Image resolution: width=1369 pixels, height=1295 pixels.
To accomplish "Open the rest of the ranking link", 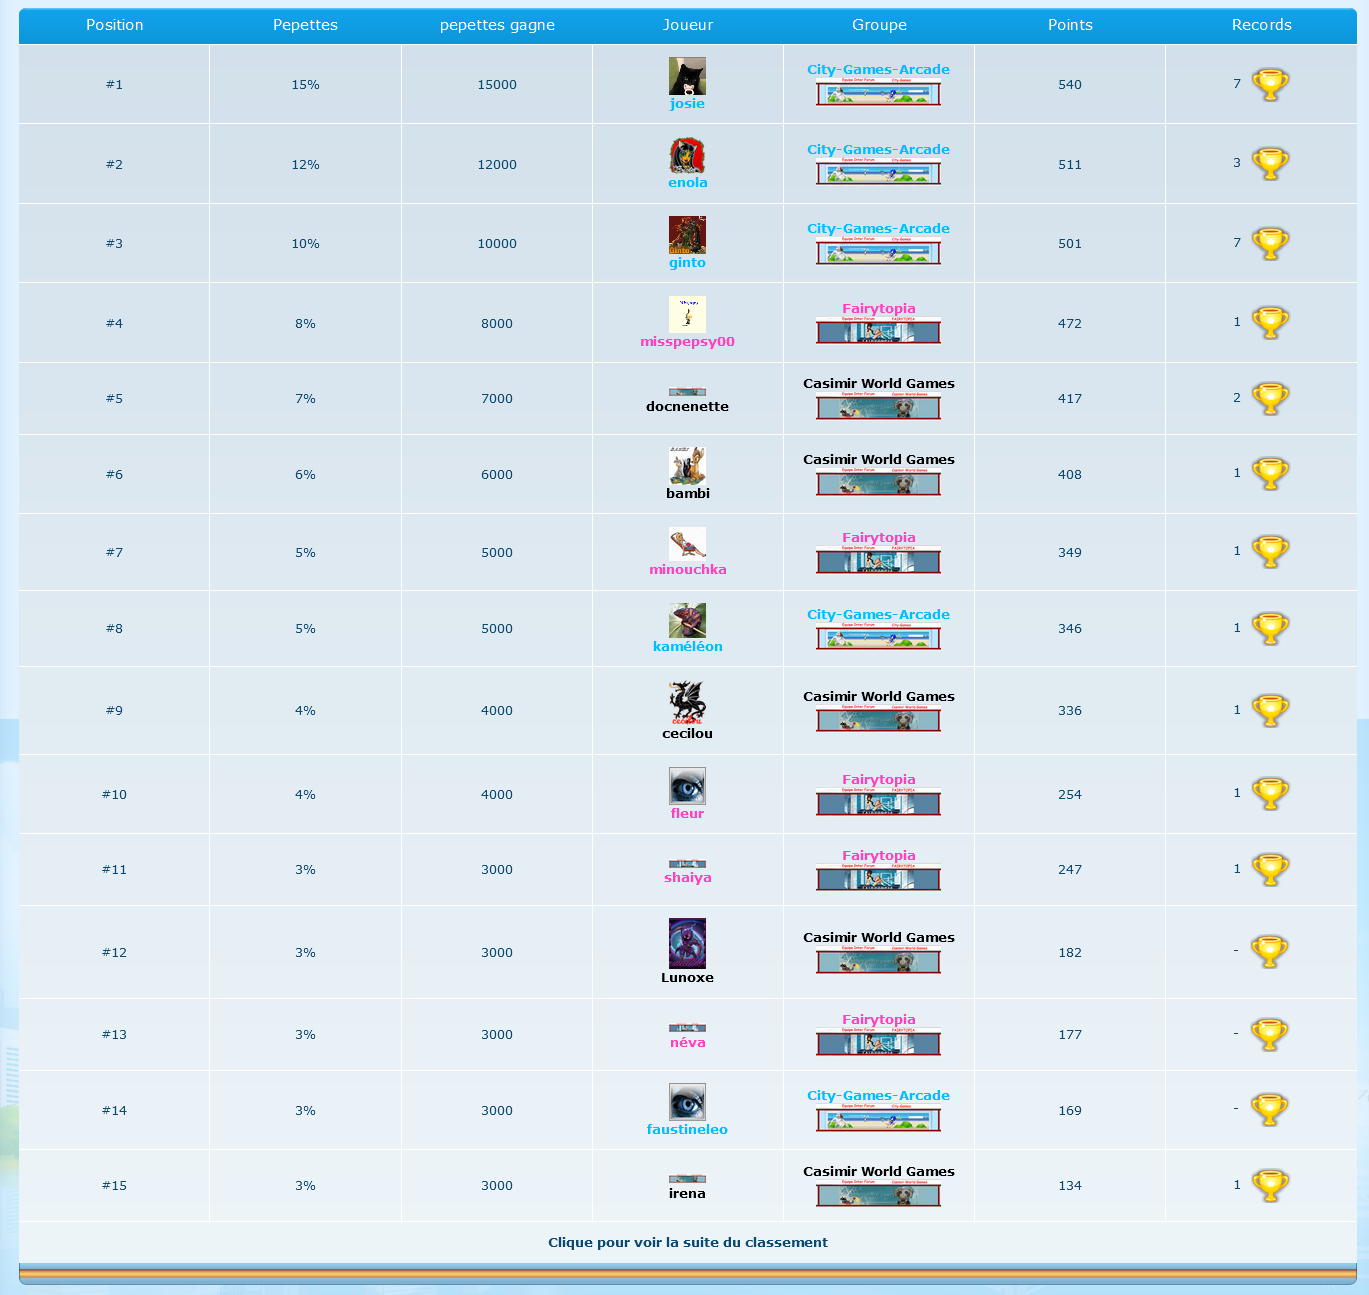I will point(688,1243).
